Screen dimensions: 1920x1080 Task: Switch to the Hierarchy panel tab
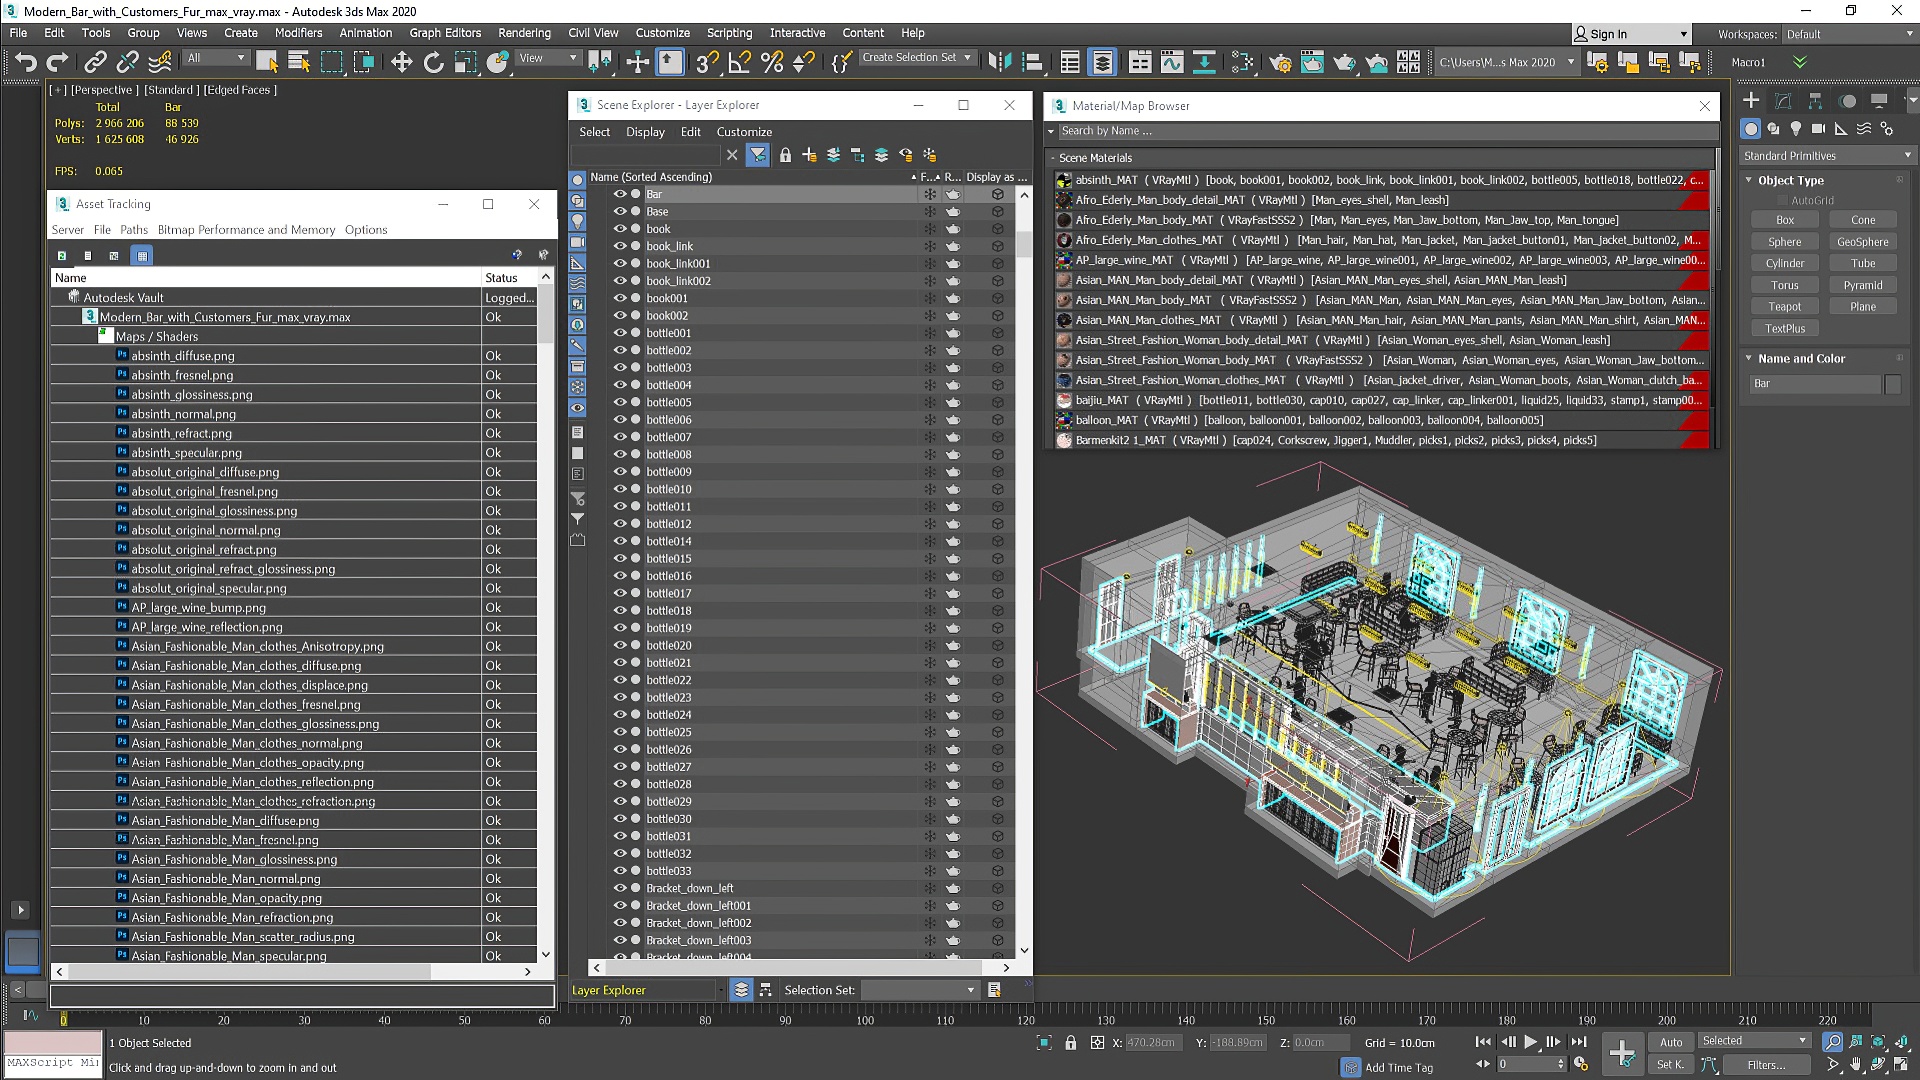(x=1815, y=101)
